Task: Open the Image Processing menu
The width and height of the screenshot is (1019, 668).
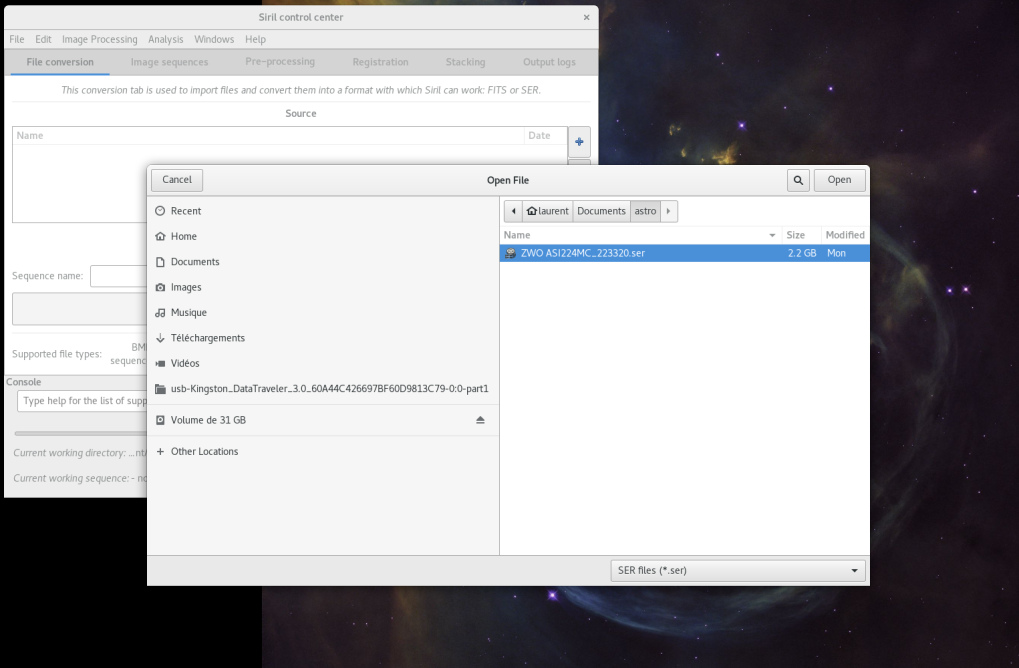Action: [99, 40]
